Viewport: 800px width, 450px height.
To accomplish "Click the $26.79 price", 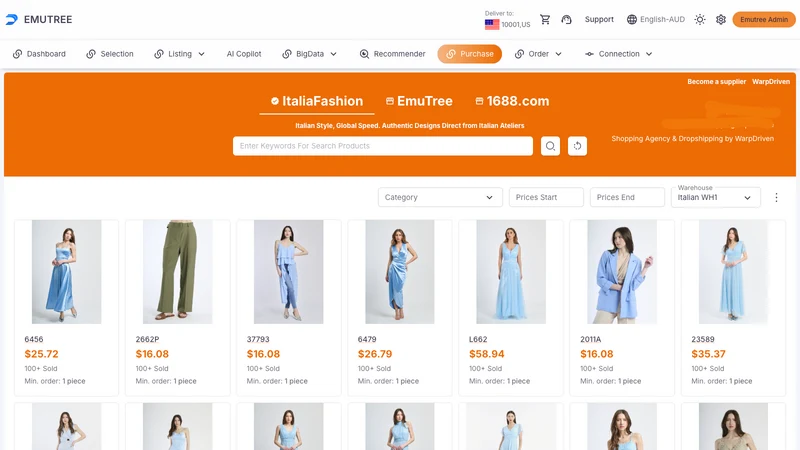I will (x=375, y=354).
